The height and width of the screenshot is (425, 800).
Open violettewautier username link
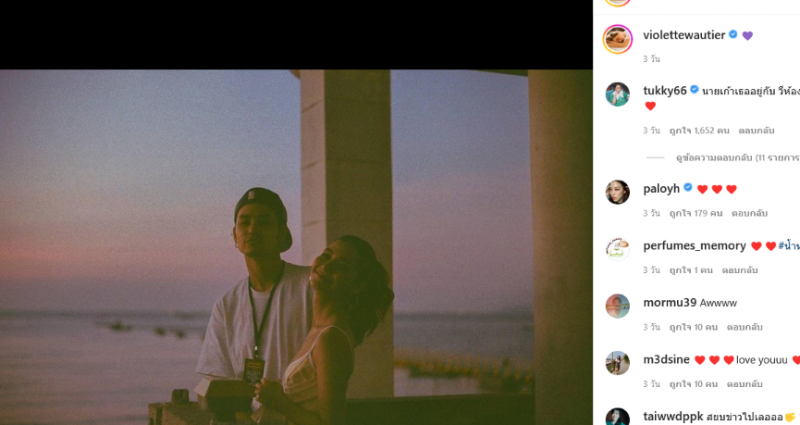click(x=684, y=35)
